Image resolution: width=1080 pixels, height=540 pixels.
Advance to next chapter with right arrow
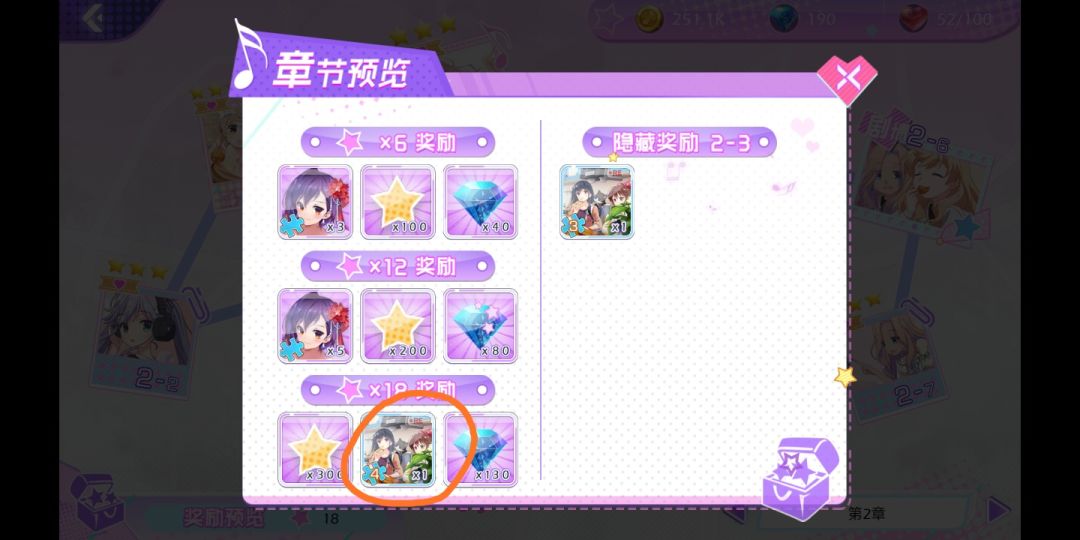(x=997, y=510)
